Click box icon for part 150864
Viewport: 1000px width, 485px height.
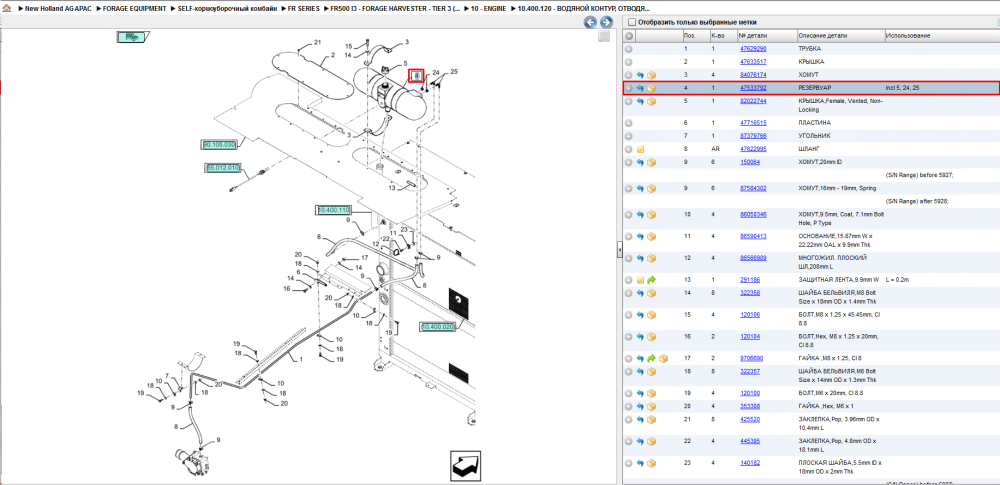pyautogui.click(x=652, y=162)
